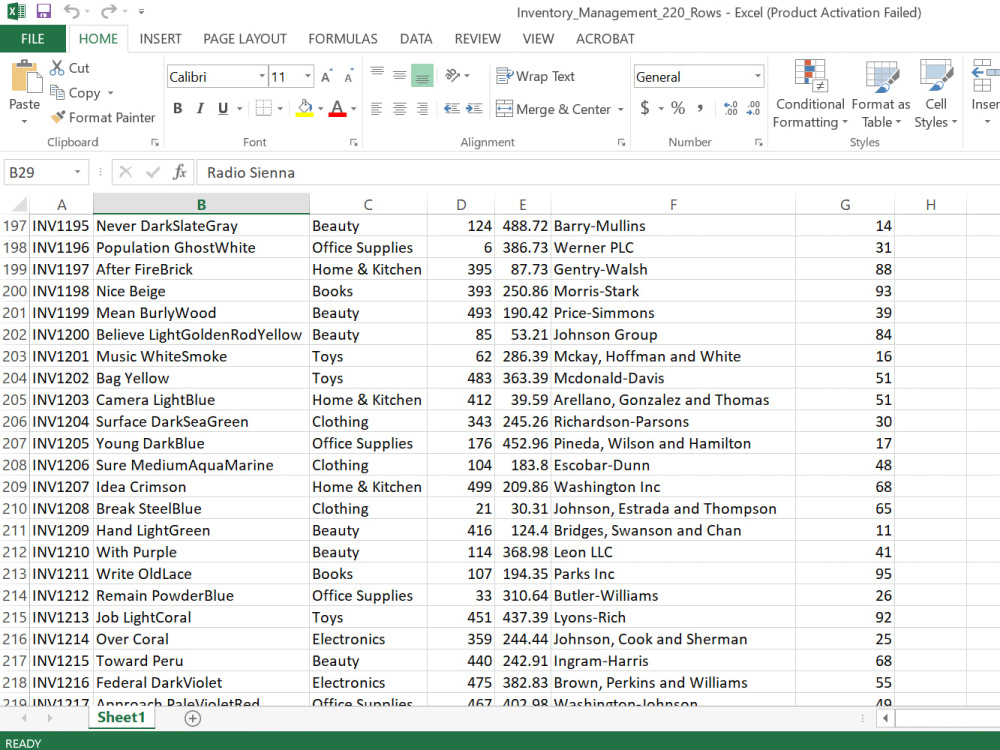Viewport: 1000px width, 750px height.
Task: Switch to the DATA tab
Action: point(416,39)
